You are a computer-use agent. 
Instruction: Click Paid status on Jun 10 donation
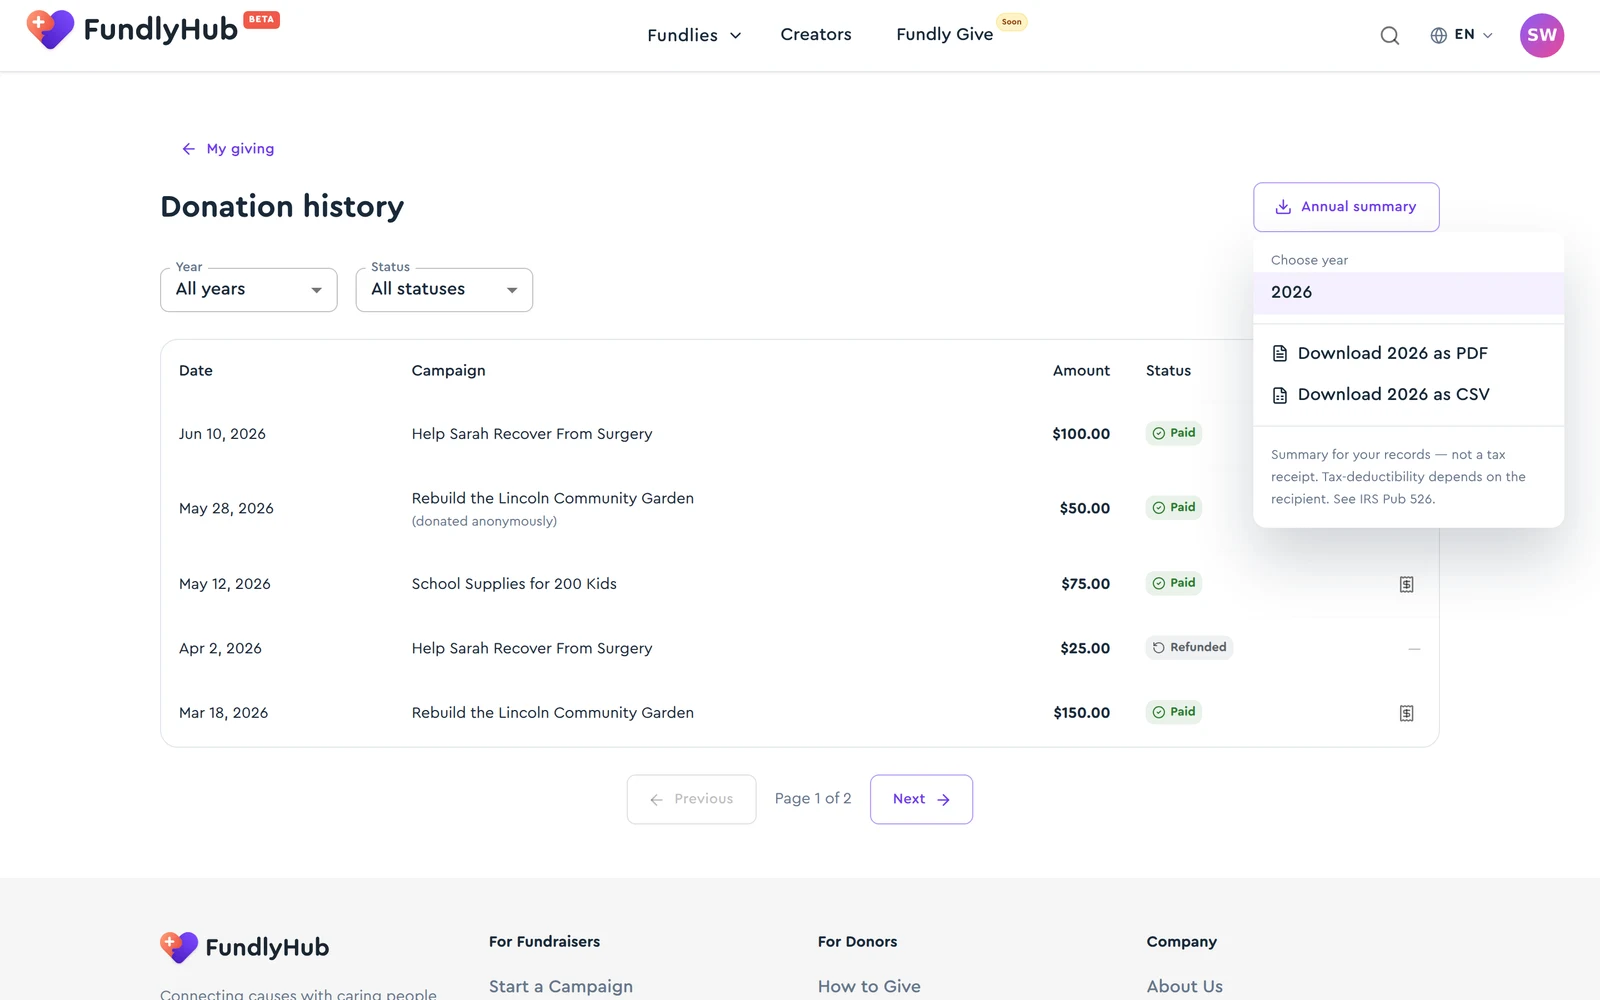pyautogui.click(x=1173, y=433)
